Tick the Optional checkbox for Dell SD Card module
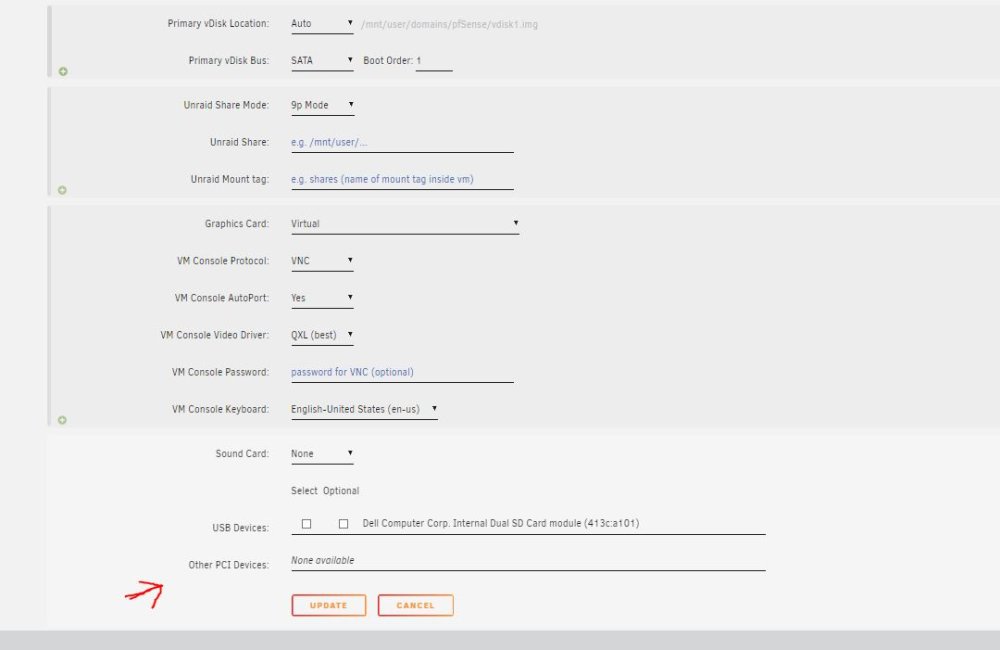The height and width of the screenshot is (650, 1000). (x=344, y=524)
